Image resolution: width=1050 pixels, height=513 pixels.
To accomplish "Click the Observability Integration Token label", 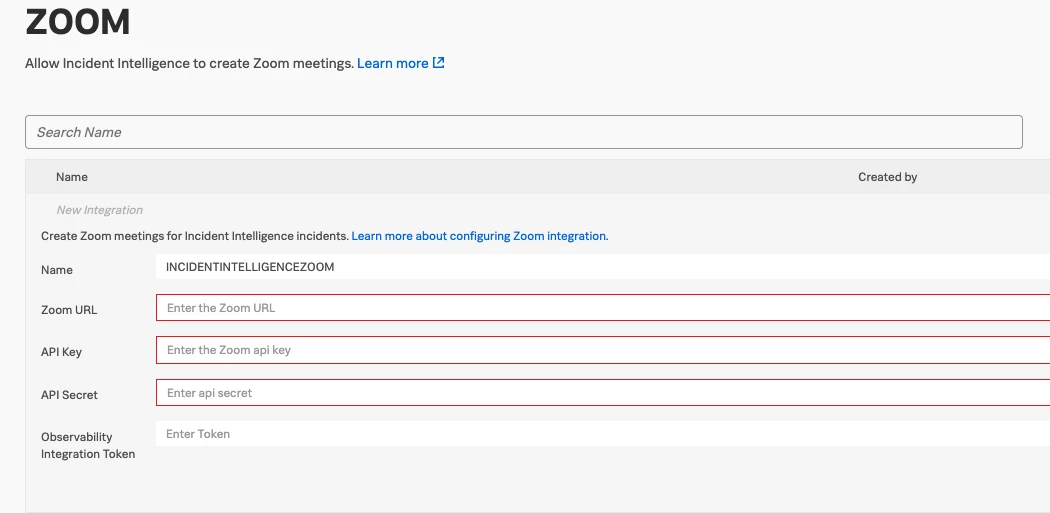I will click(88, 445).
